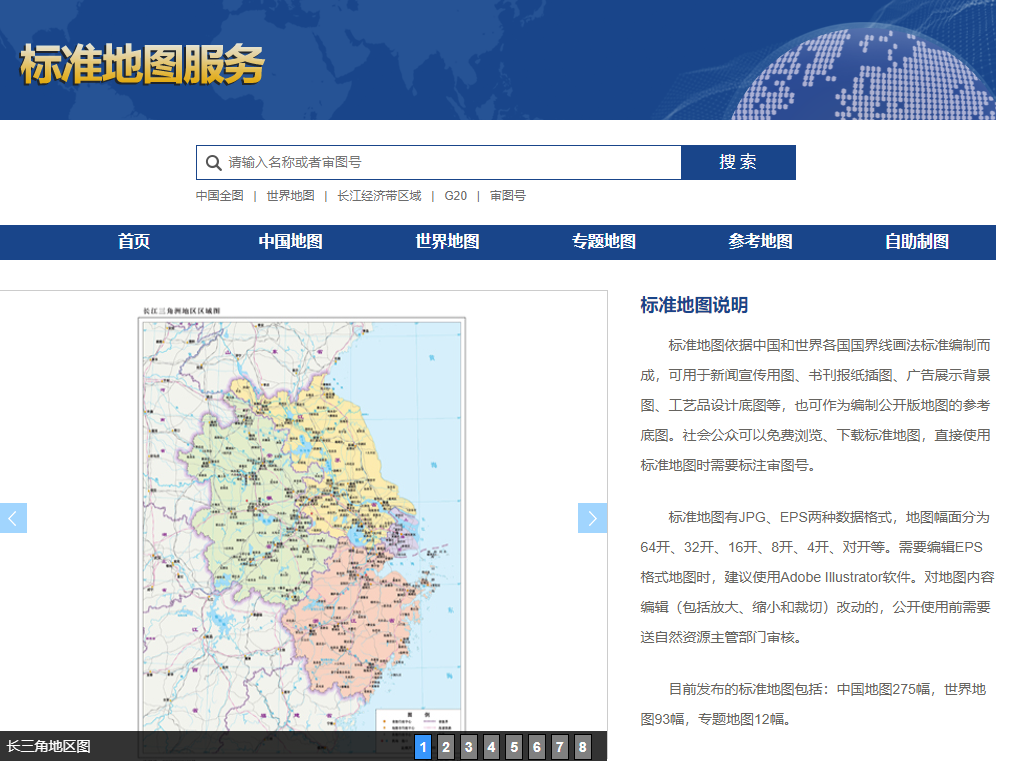
Task: Go to the 自助制图 section
Action: pos(917,242)
